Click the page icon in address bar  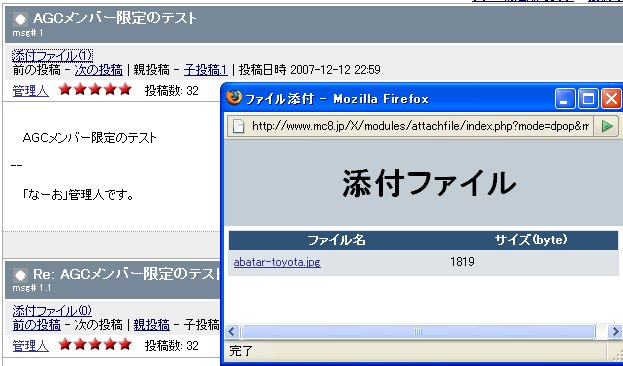[x=238, y=126]
